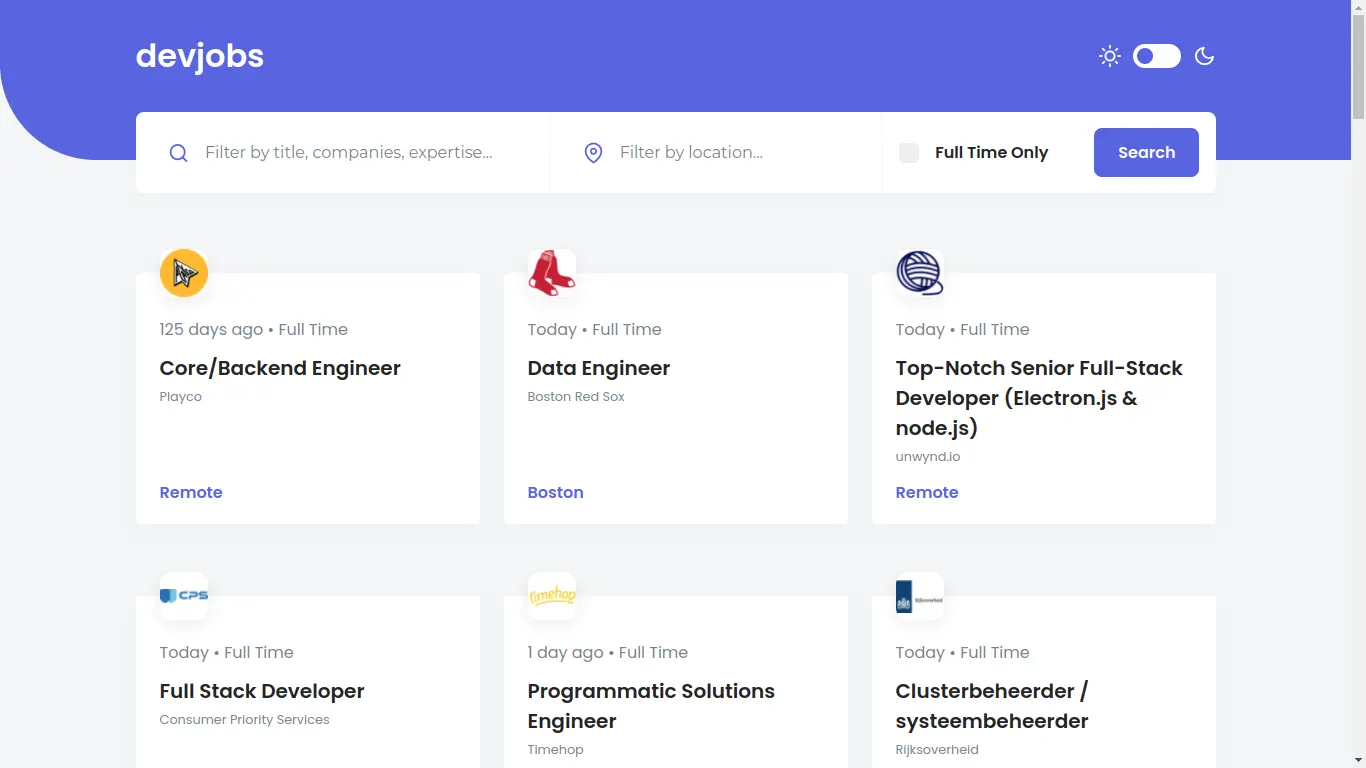This screenshot has width=1366, height=768.
Task: Click the unwynd.io yarn ball logo
Action: 919,272
